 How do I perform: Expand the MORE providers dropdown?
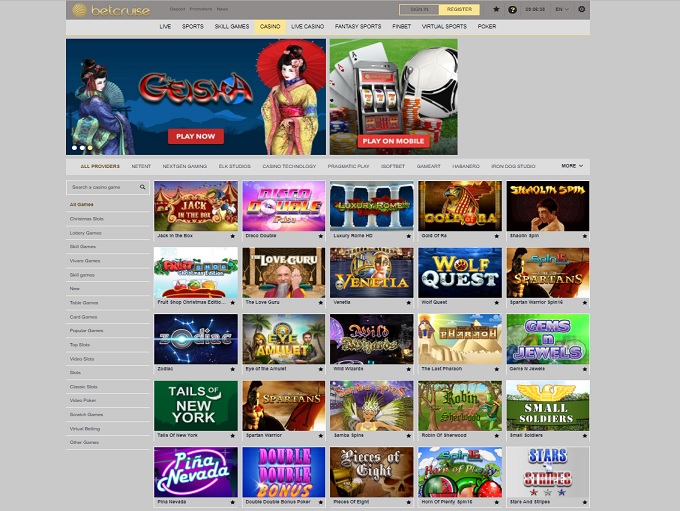point(571,166)
